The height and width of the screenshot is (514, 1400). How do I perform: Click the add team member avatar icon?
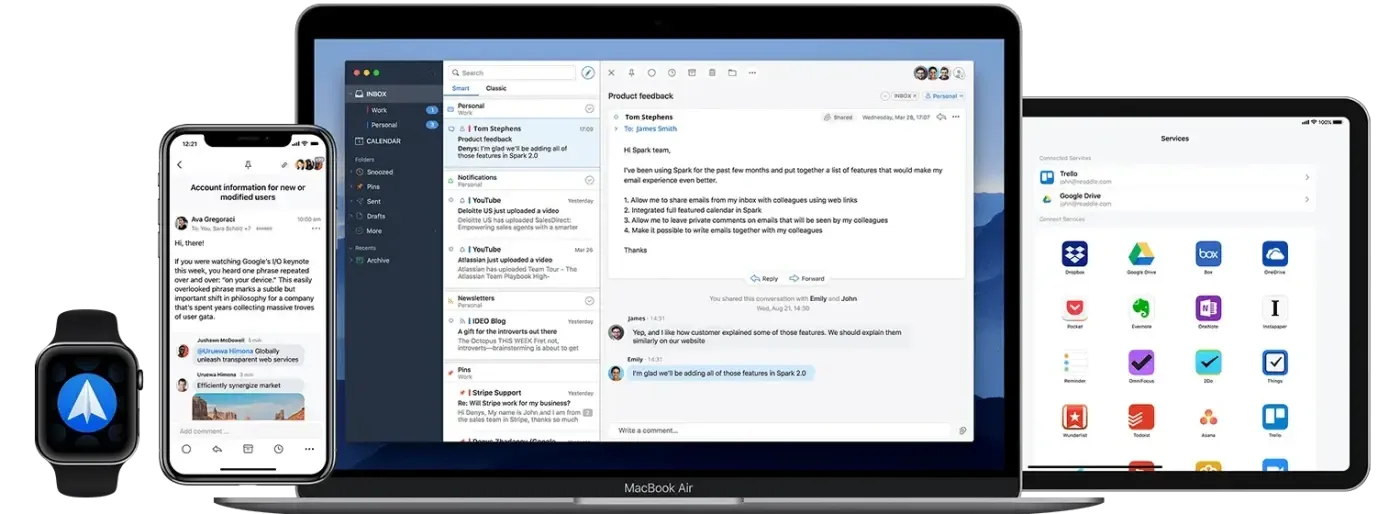(959, 73)
